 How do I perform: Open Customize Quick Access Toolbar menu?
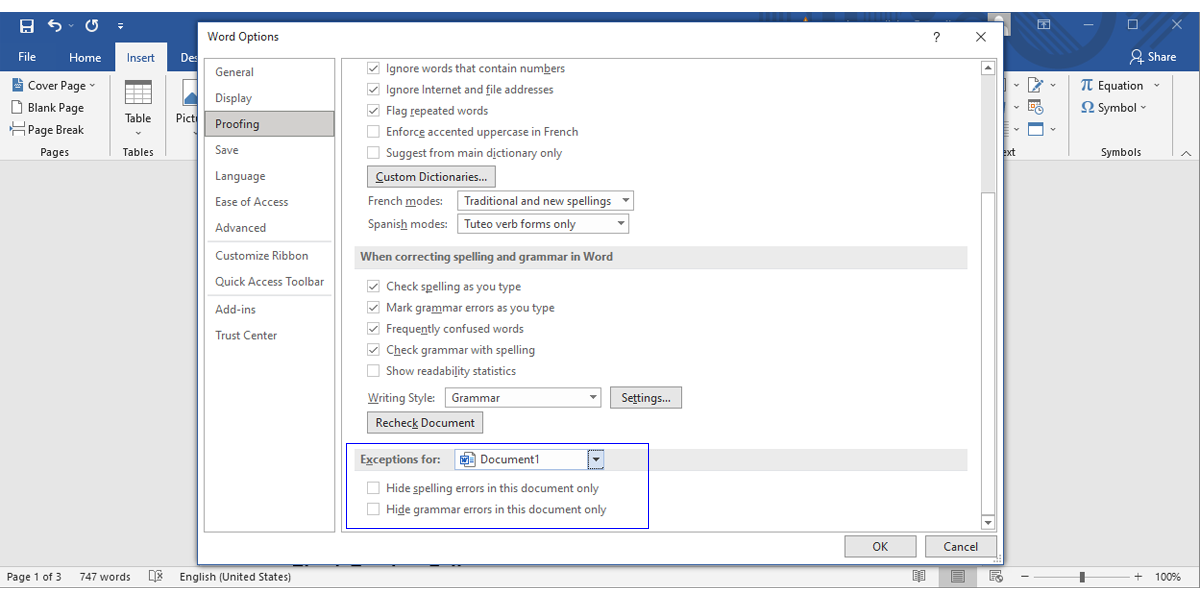pyautogui.click(x=121, y=26)
